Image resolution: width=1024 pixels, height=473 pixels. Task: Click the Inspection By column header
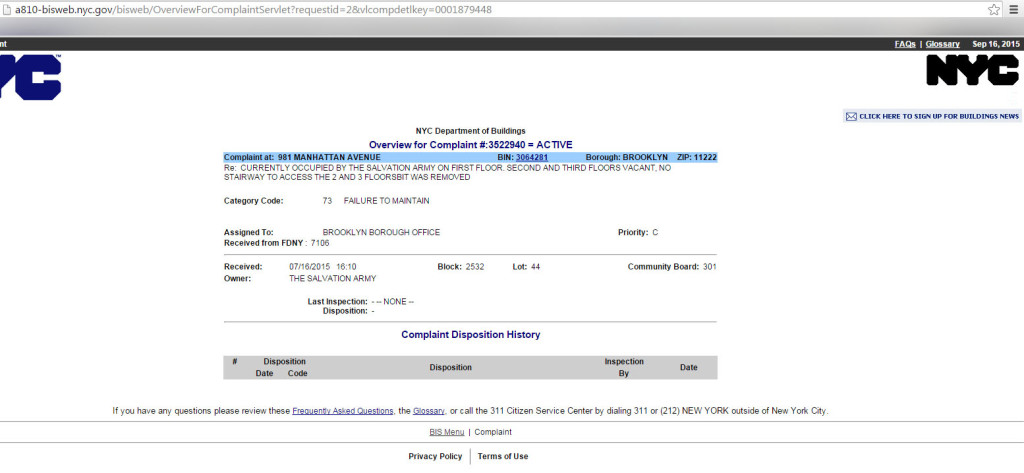623,367
